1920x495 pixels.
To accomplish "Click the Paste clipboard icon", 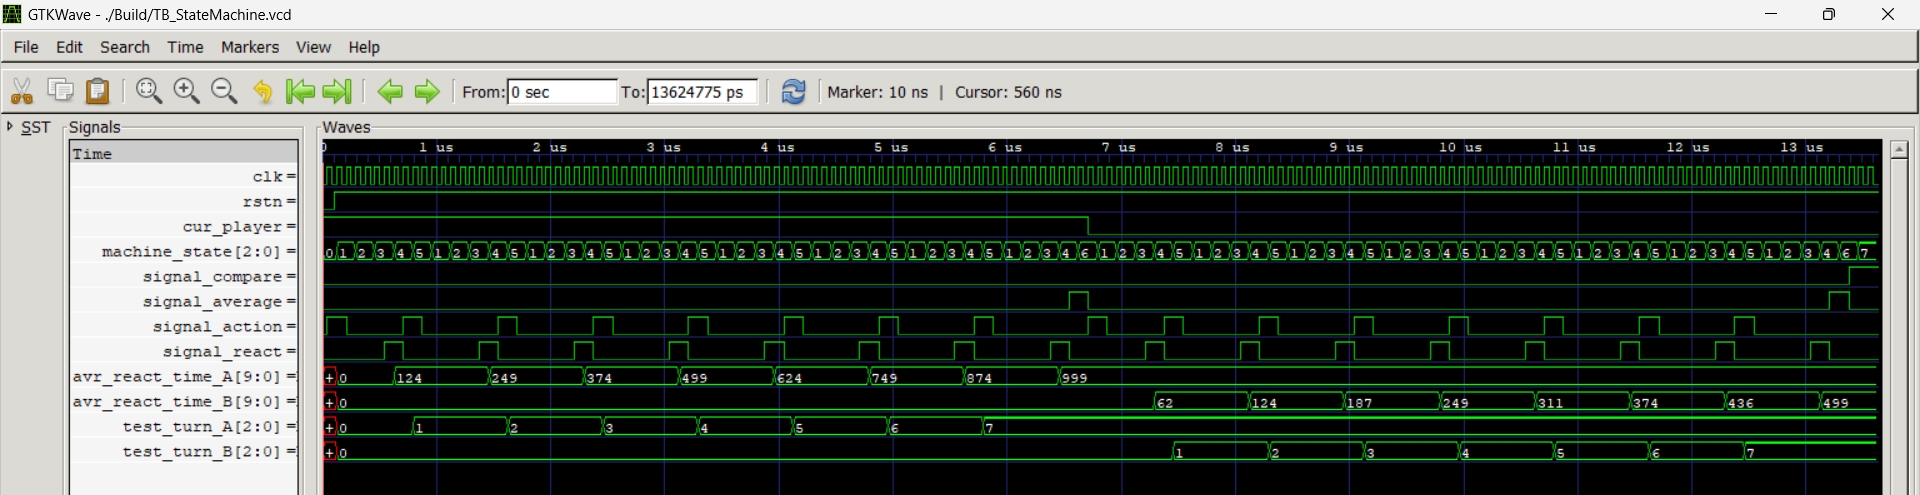I will [97, 91].
